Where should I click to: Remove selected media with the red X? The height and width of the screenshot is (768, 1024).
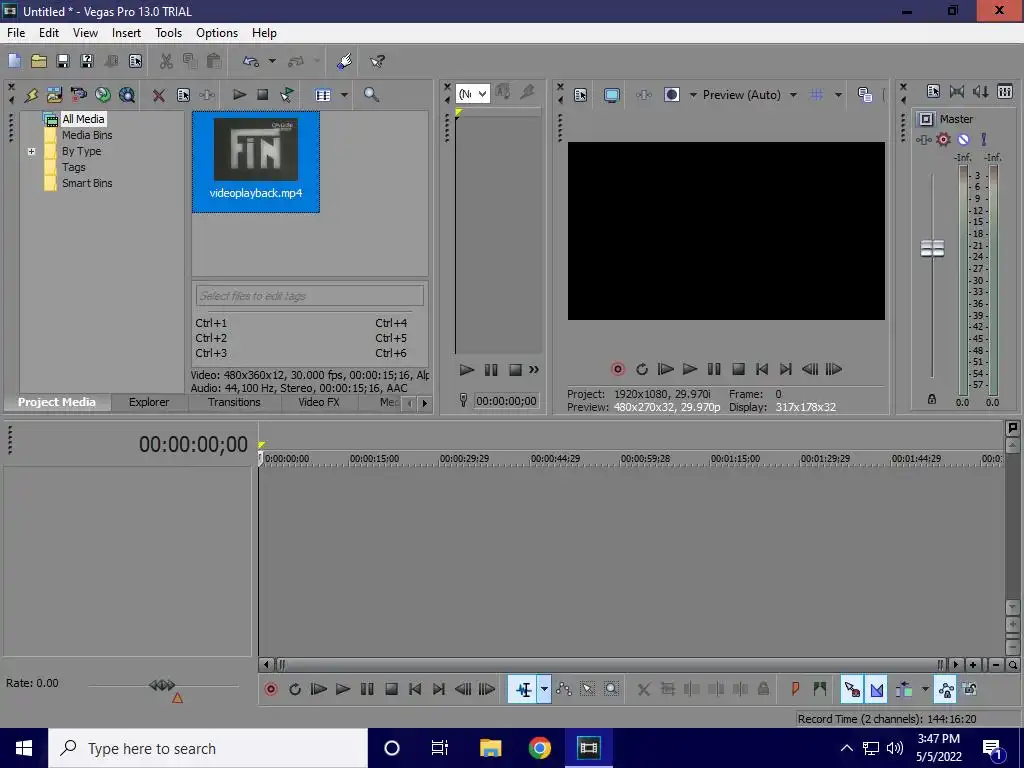[x=158, y=95]
